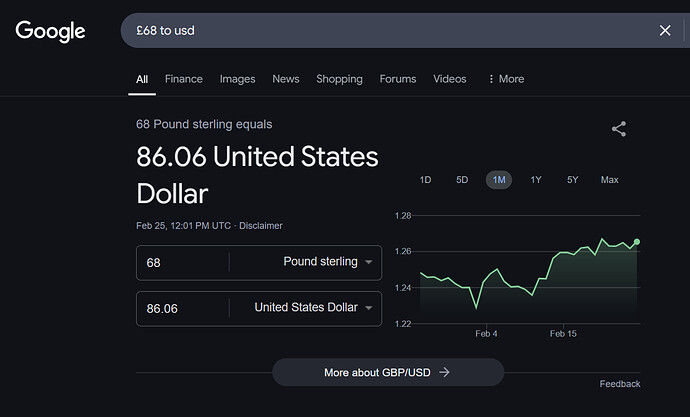This screenshot has width=690, height=417.
Task: Select the 1D chart range
Action: (x=425, y=180)
